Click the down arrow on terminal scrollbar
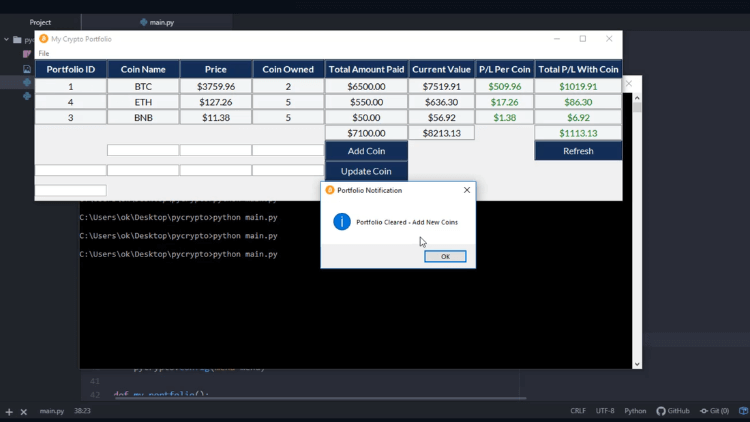This screenshot has height=422, width=750. click(x=637, y=364)
